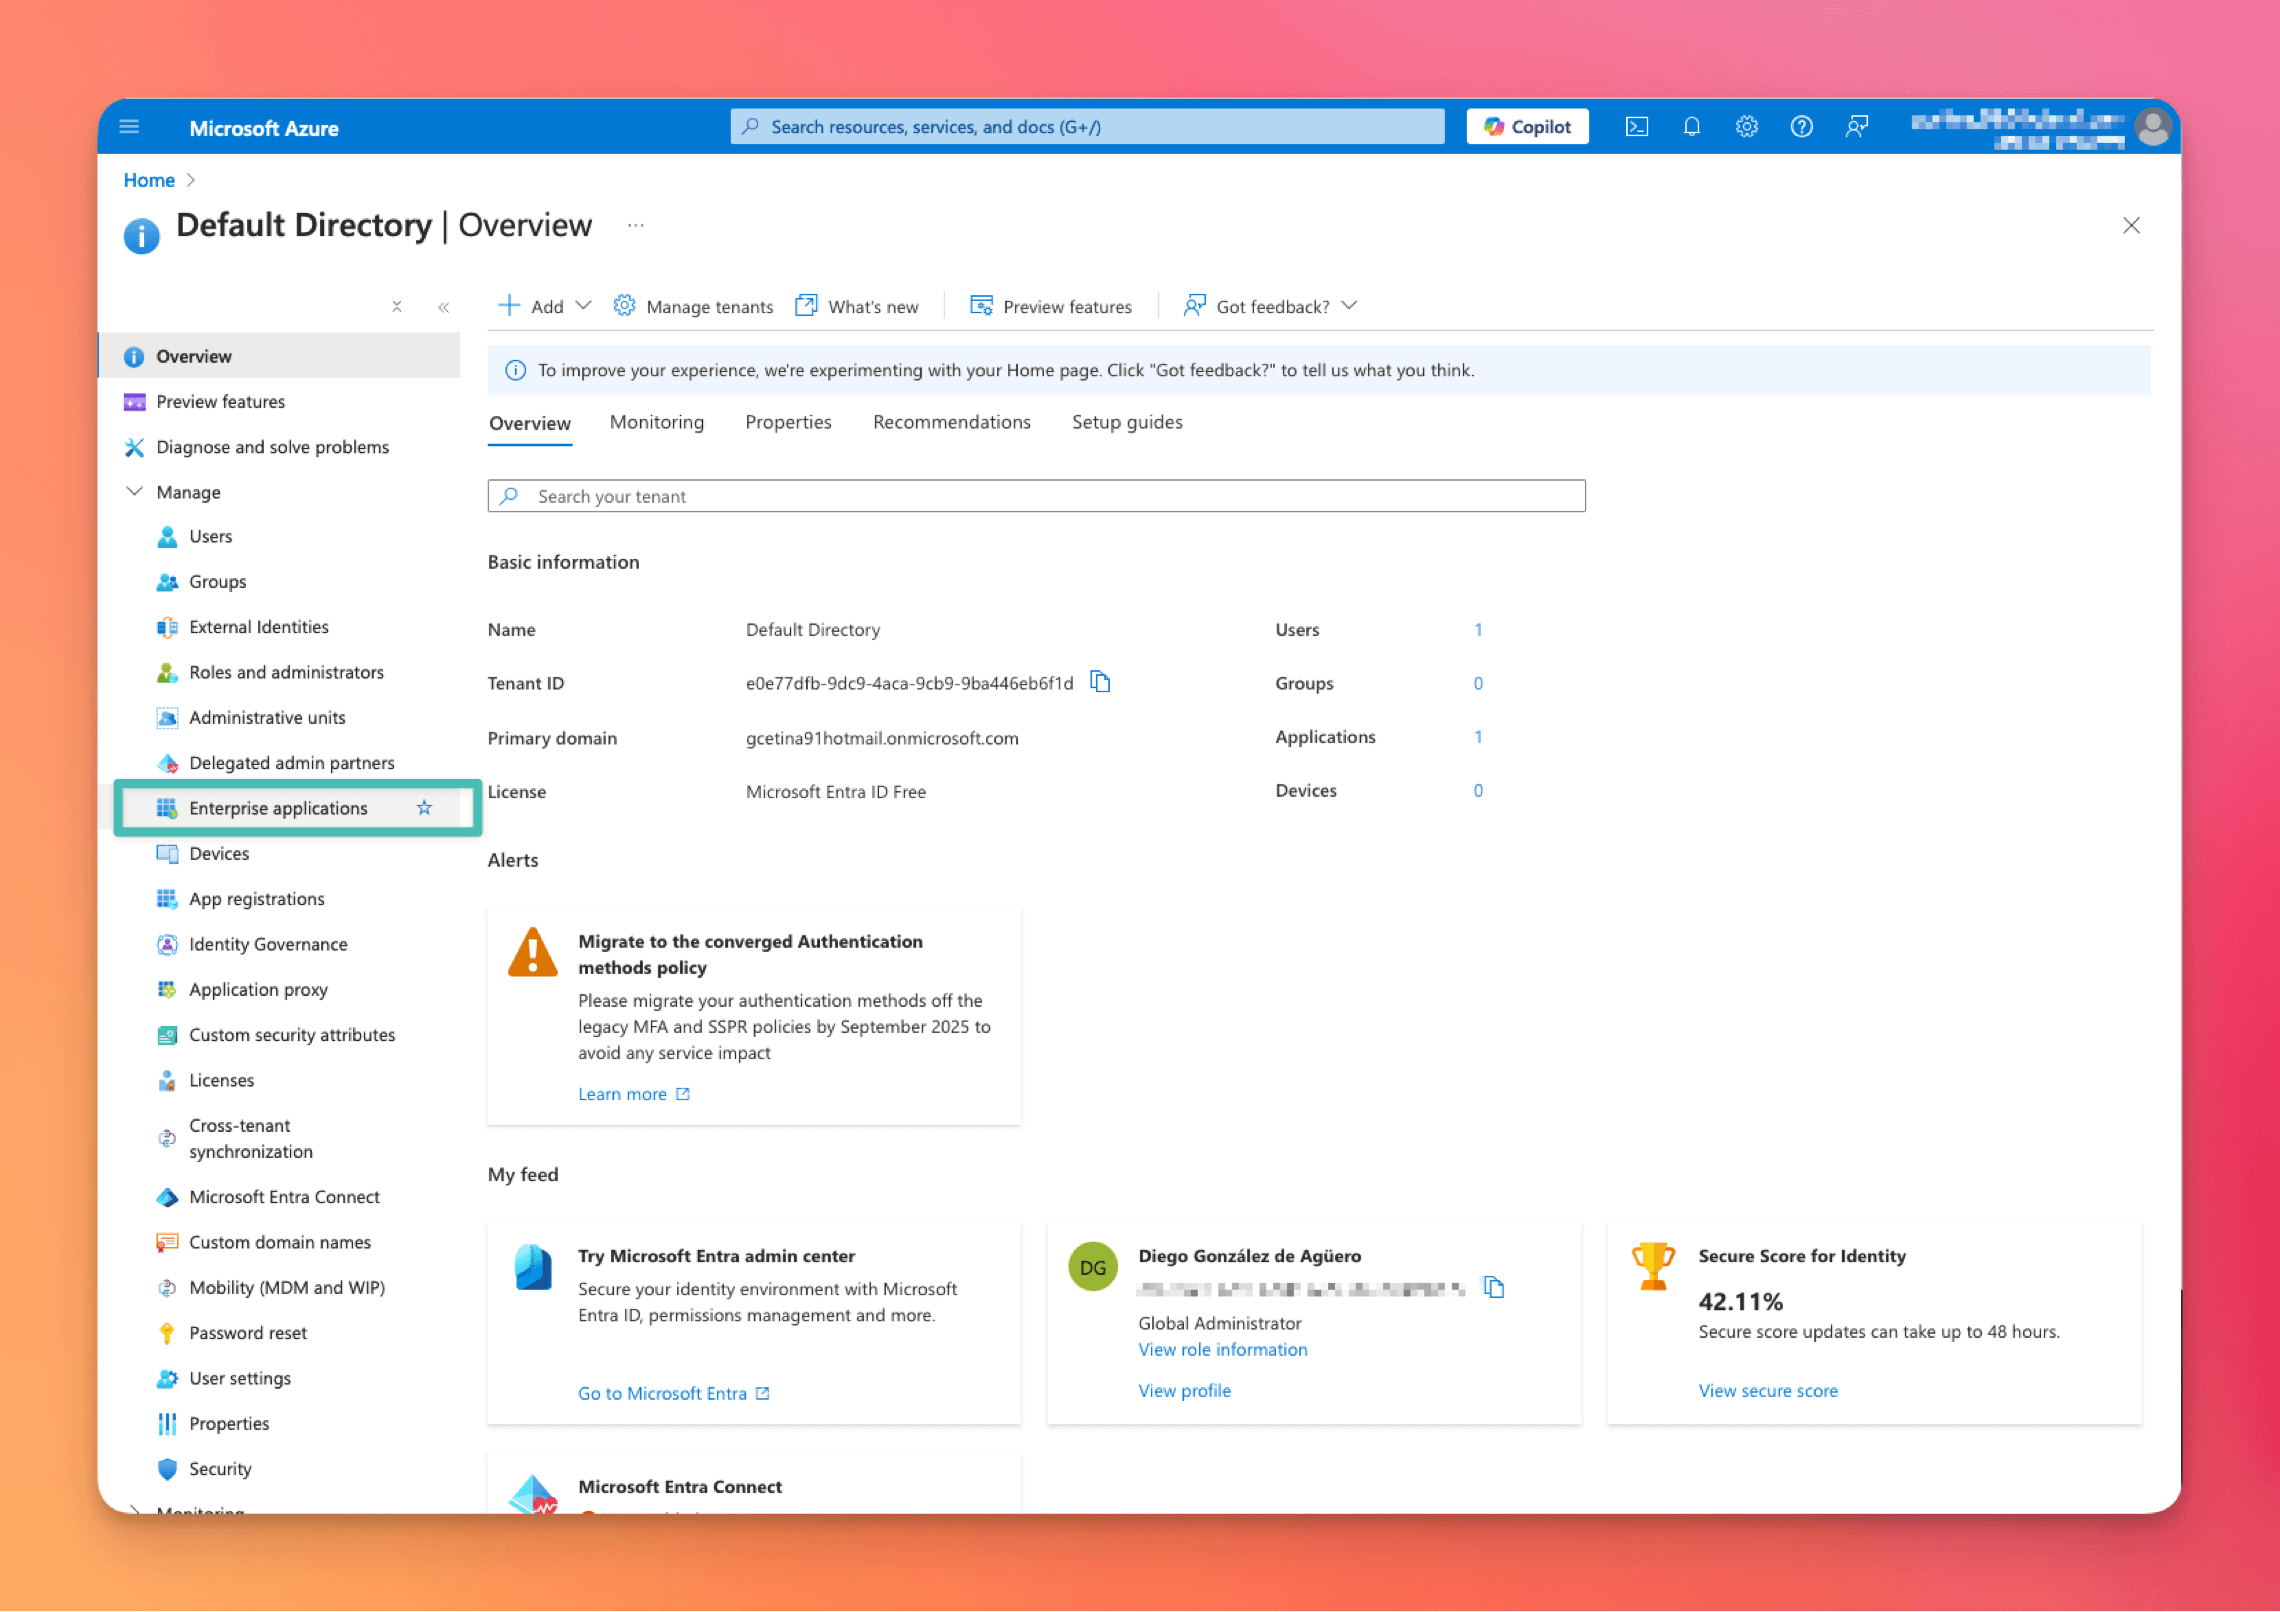Open Cross-tenant synchronization

pos(250,1138)
